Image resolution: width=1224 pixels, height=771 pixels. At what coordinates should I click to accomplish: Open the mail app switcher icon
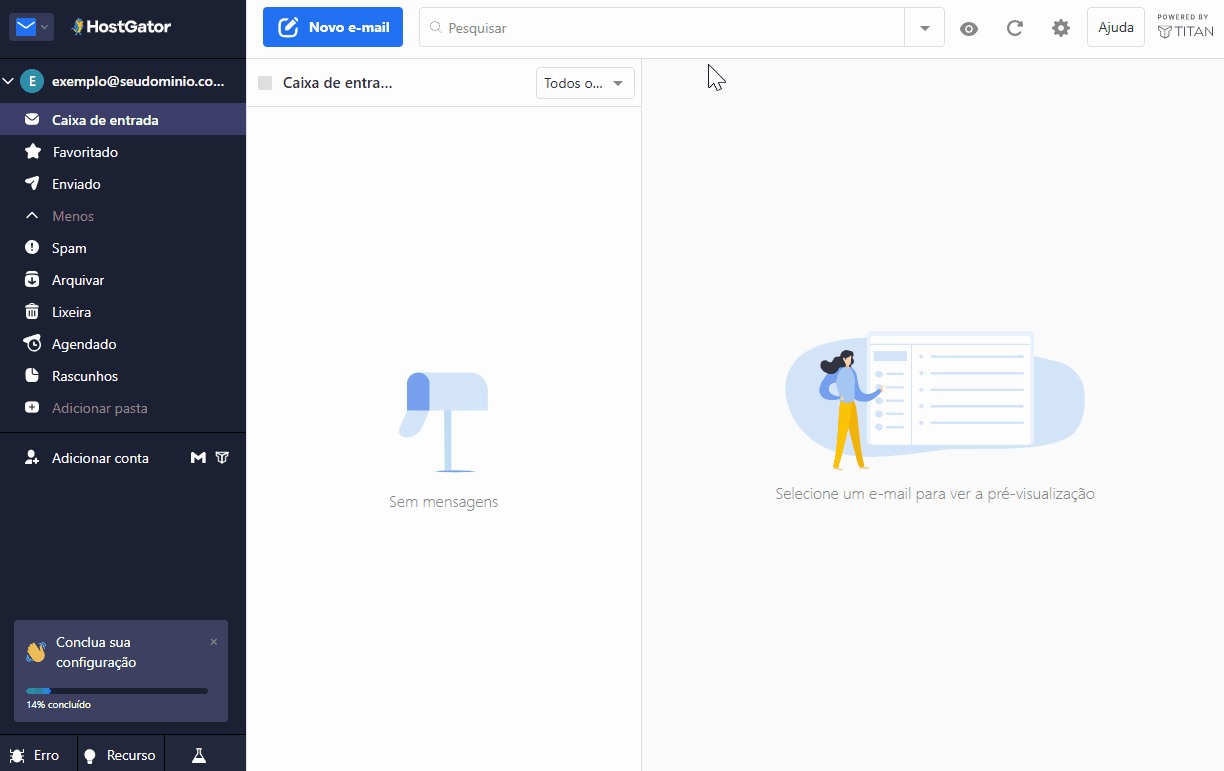click(x=31, y=27)
